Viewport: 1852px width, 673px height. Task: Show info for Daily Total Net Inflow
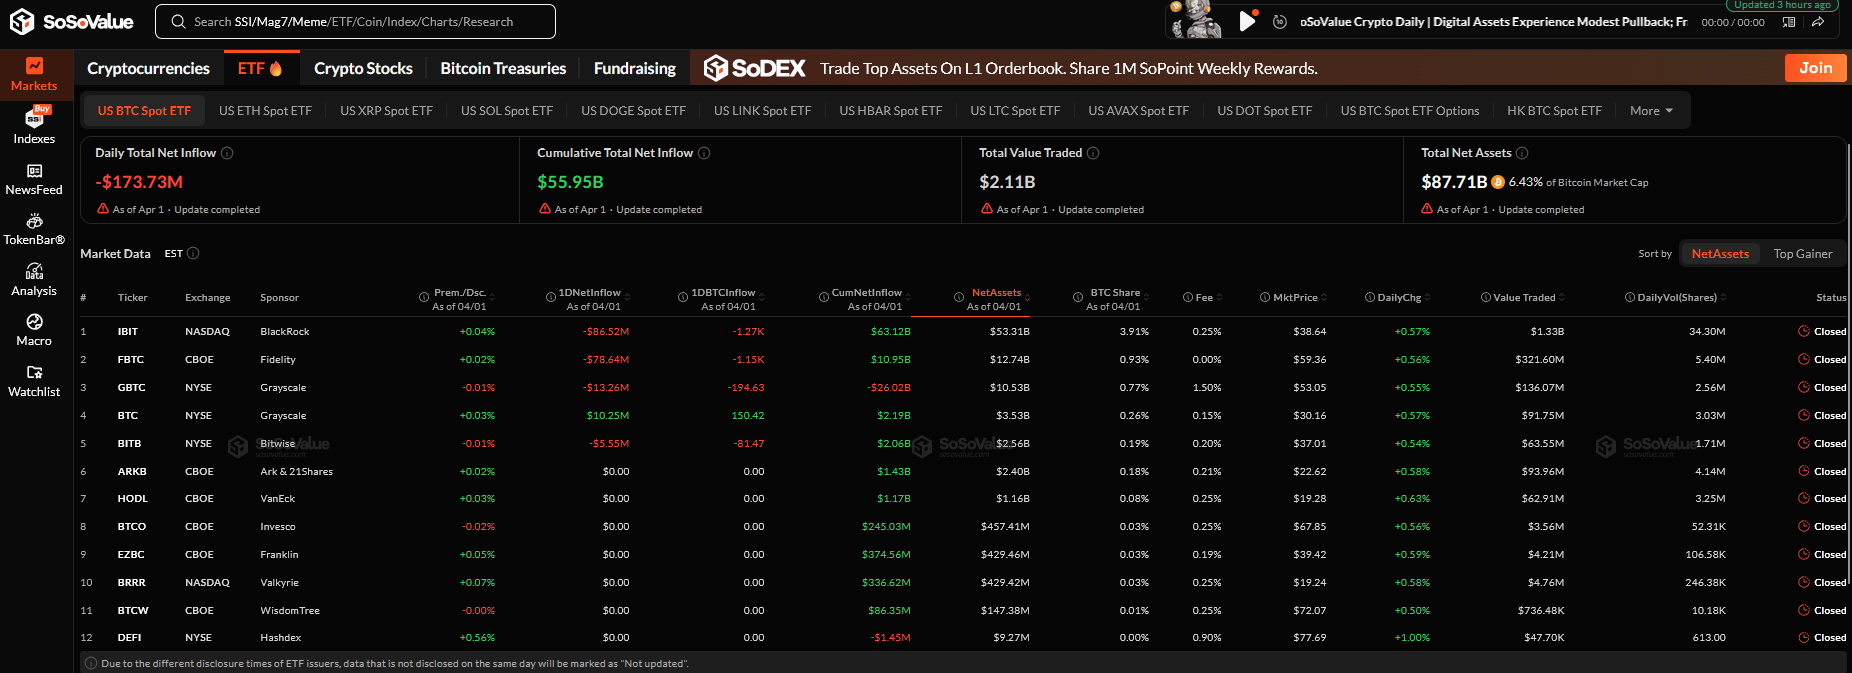tap(227, 153)
